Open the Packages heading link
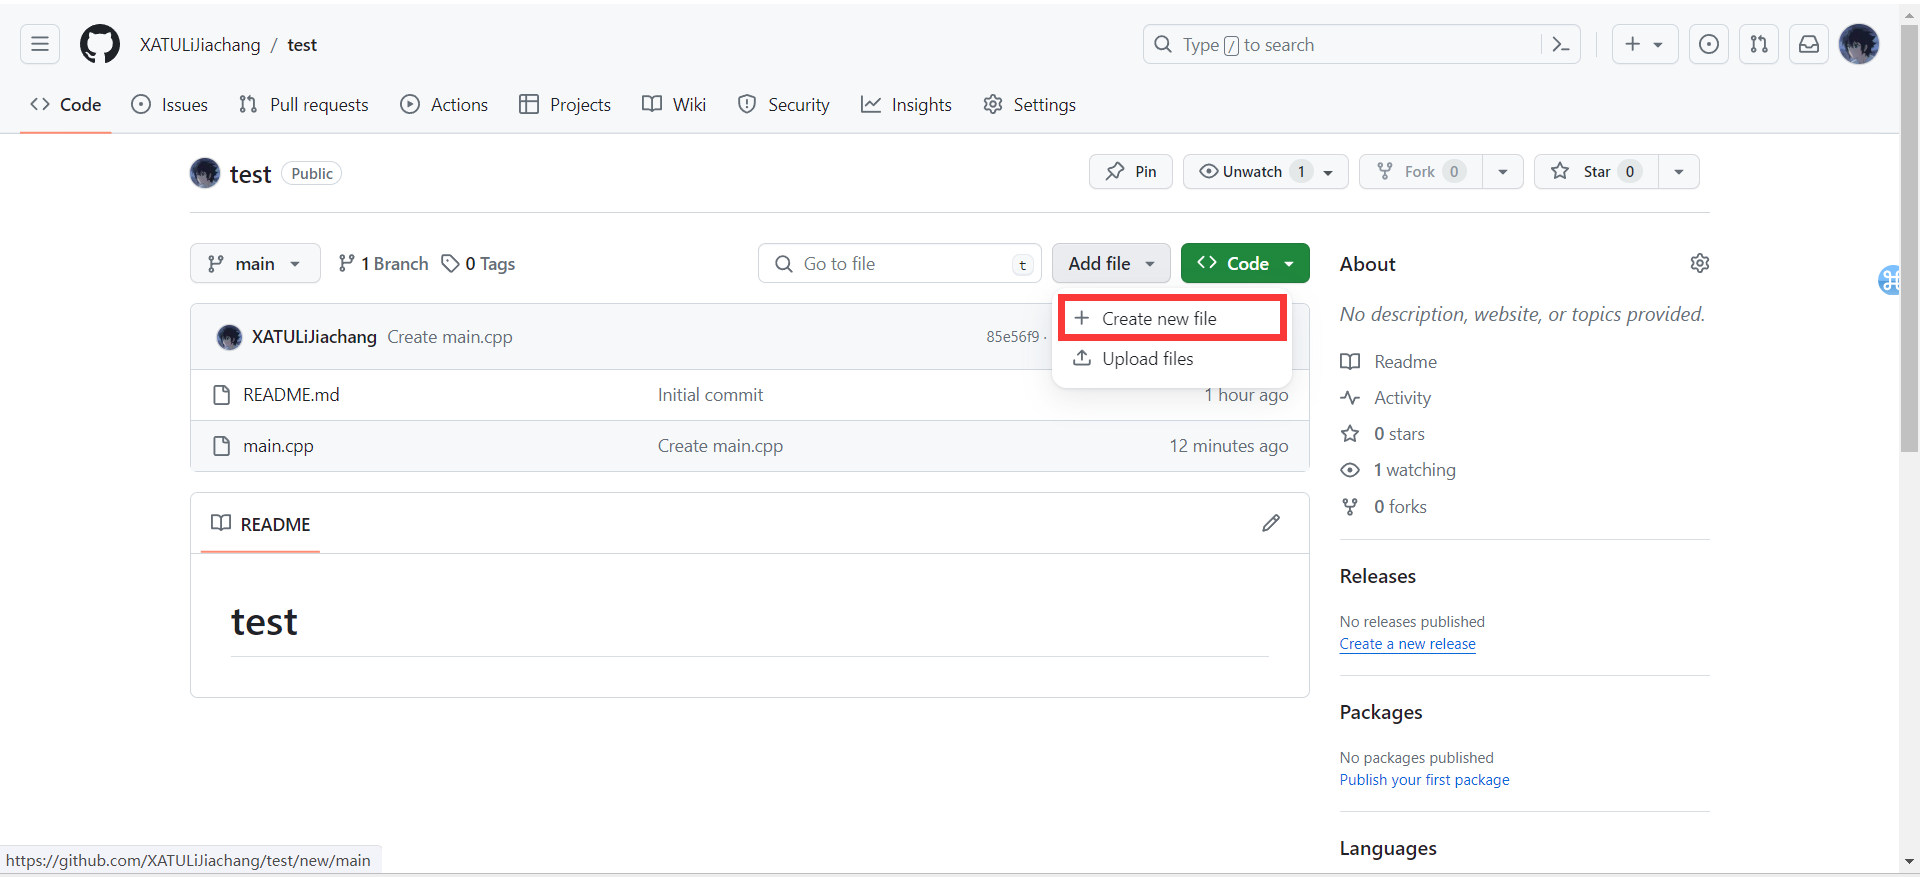The image size is (1920, 877). 1381,712
